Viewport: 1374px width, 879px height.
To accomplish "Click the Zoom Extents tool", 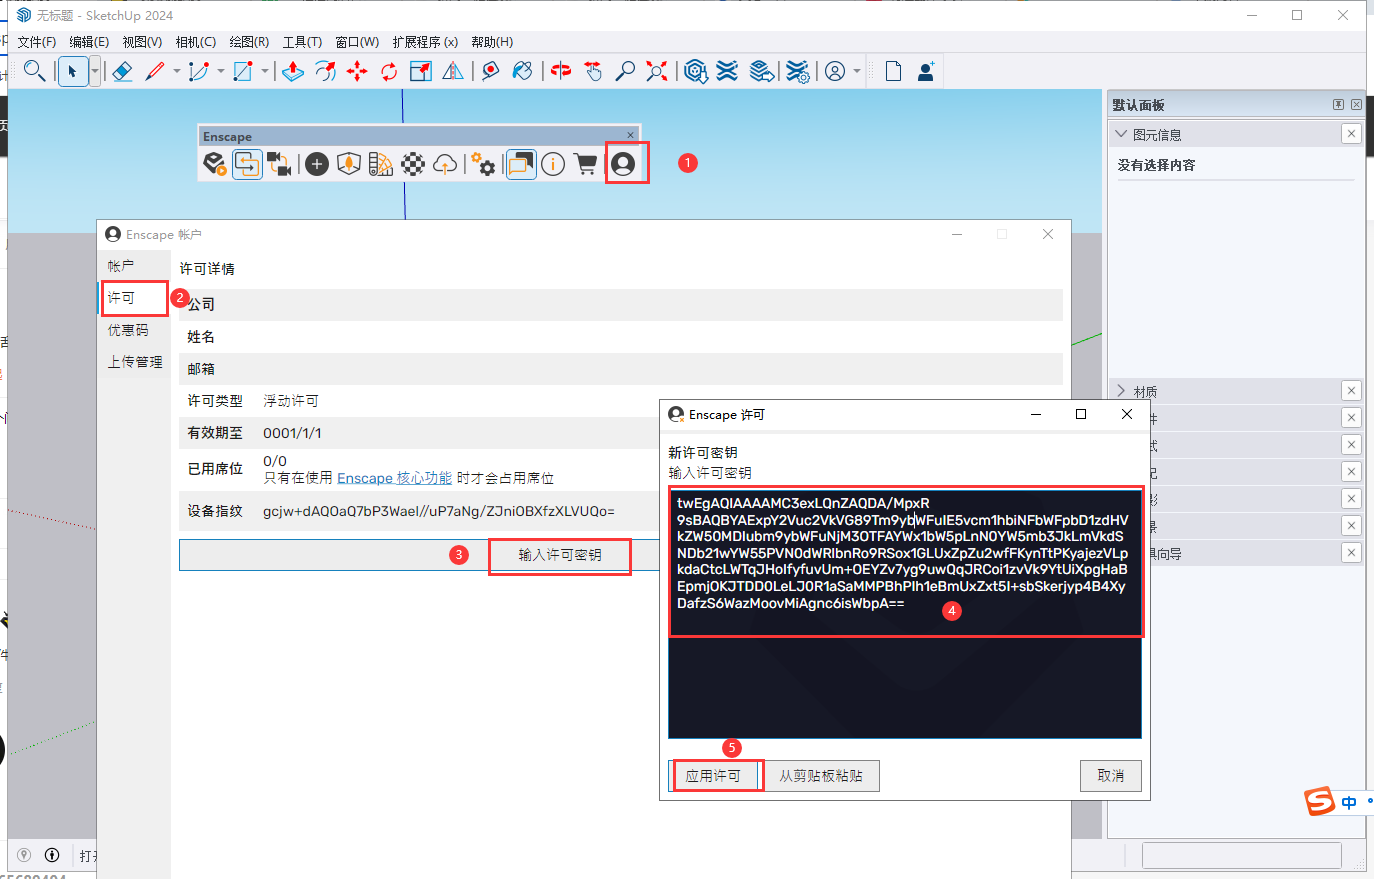I will (657, 71).
